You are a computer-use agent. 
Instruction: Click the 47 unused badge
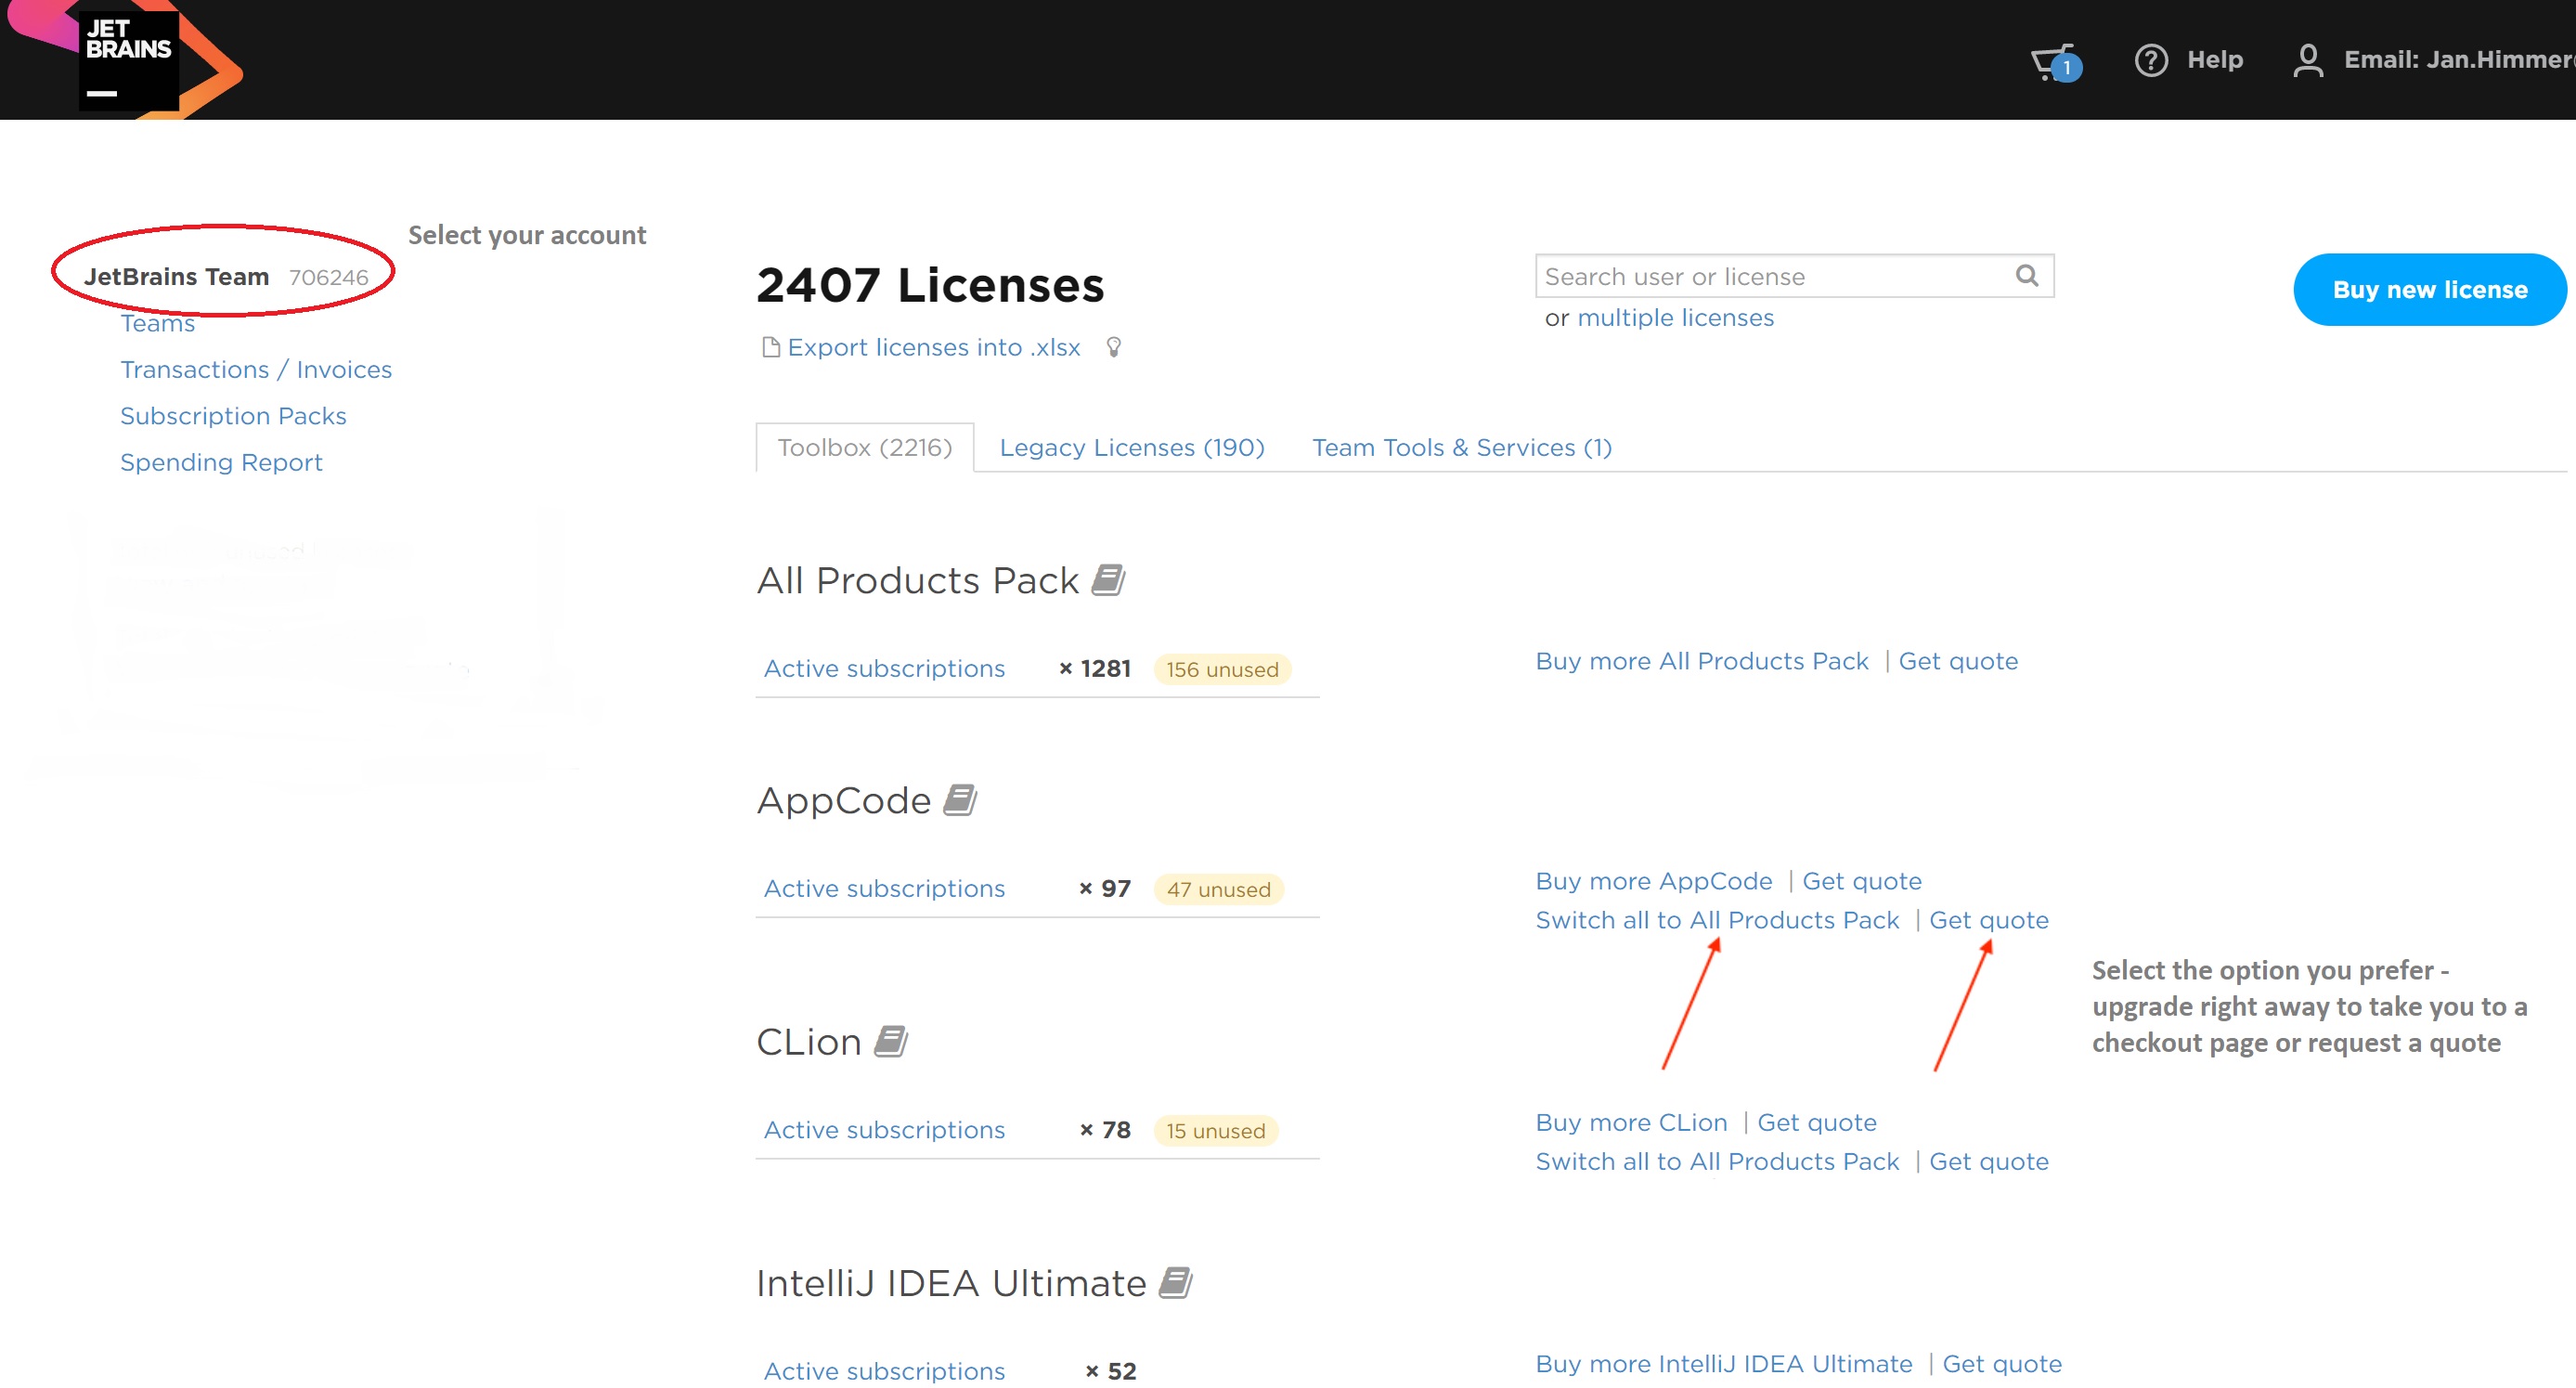[x=1218, y=889]
